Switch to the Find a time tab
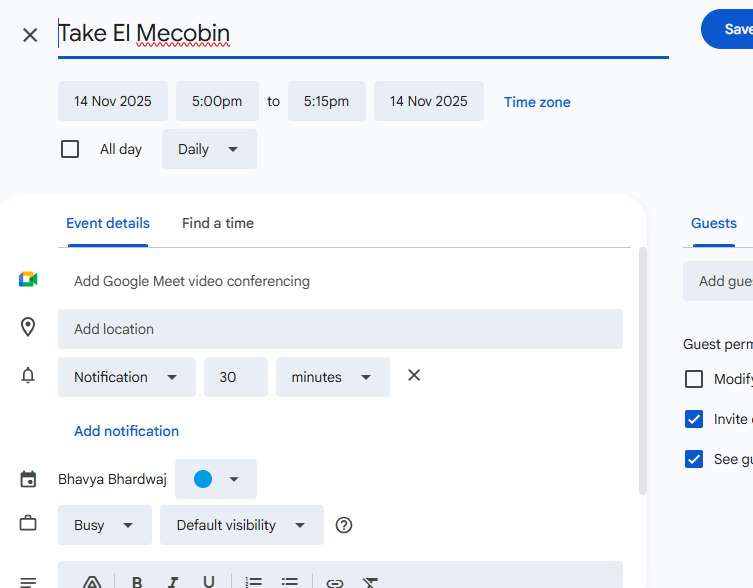Screen dimensions: 753x588 pyautogui.click(x=218, y=223)
